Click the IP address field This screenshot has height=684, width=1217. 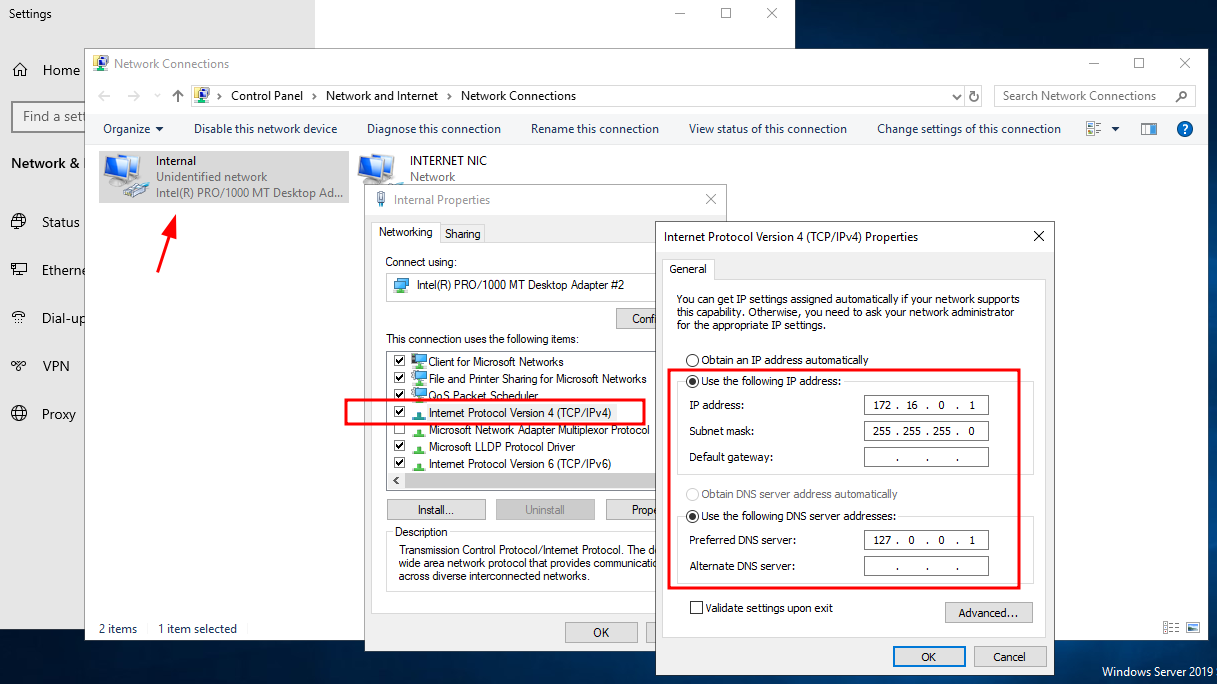click(x=926, y=405)
